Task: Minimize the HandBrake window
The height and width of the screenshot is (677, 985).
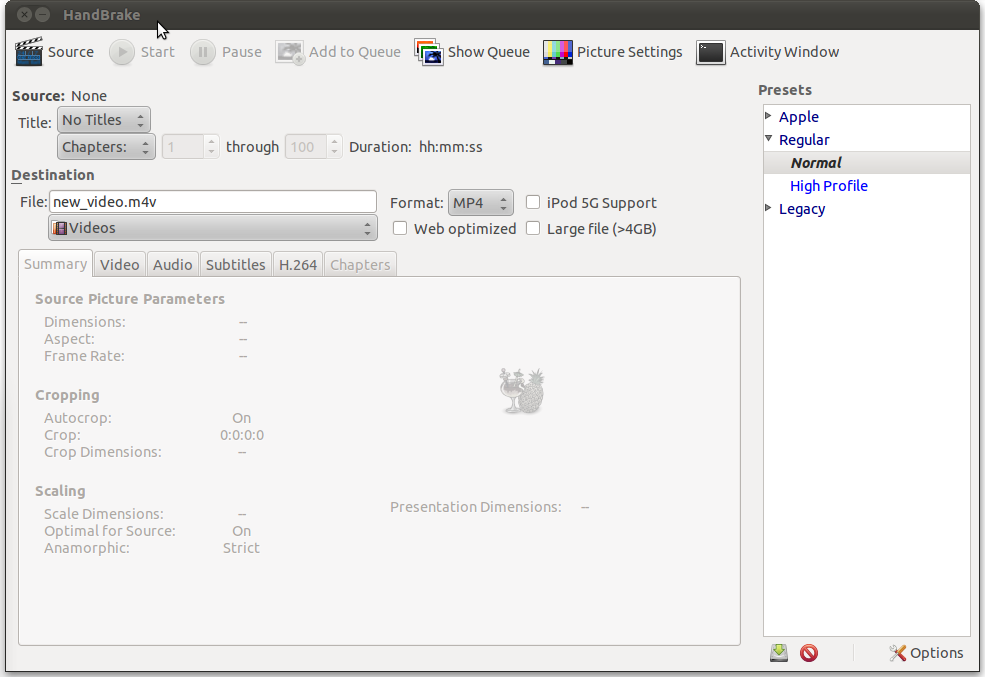Action: (x=43, y=14)
